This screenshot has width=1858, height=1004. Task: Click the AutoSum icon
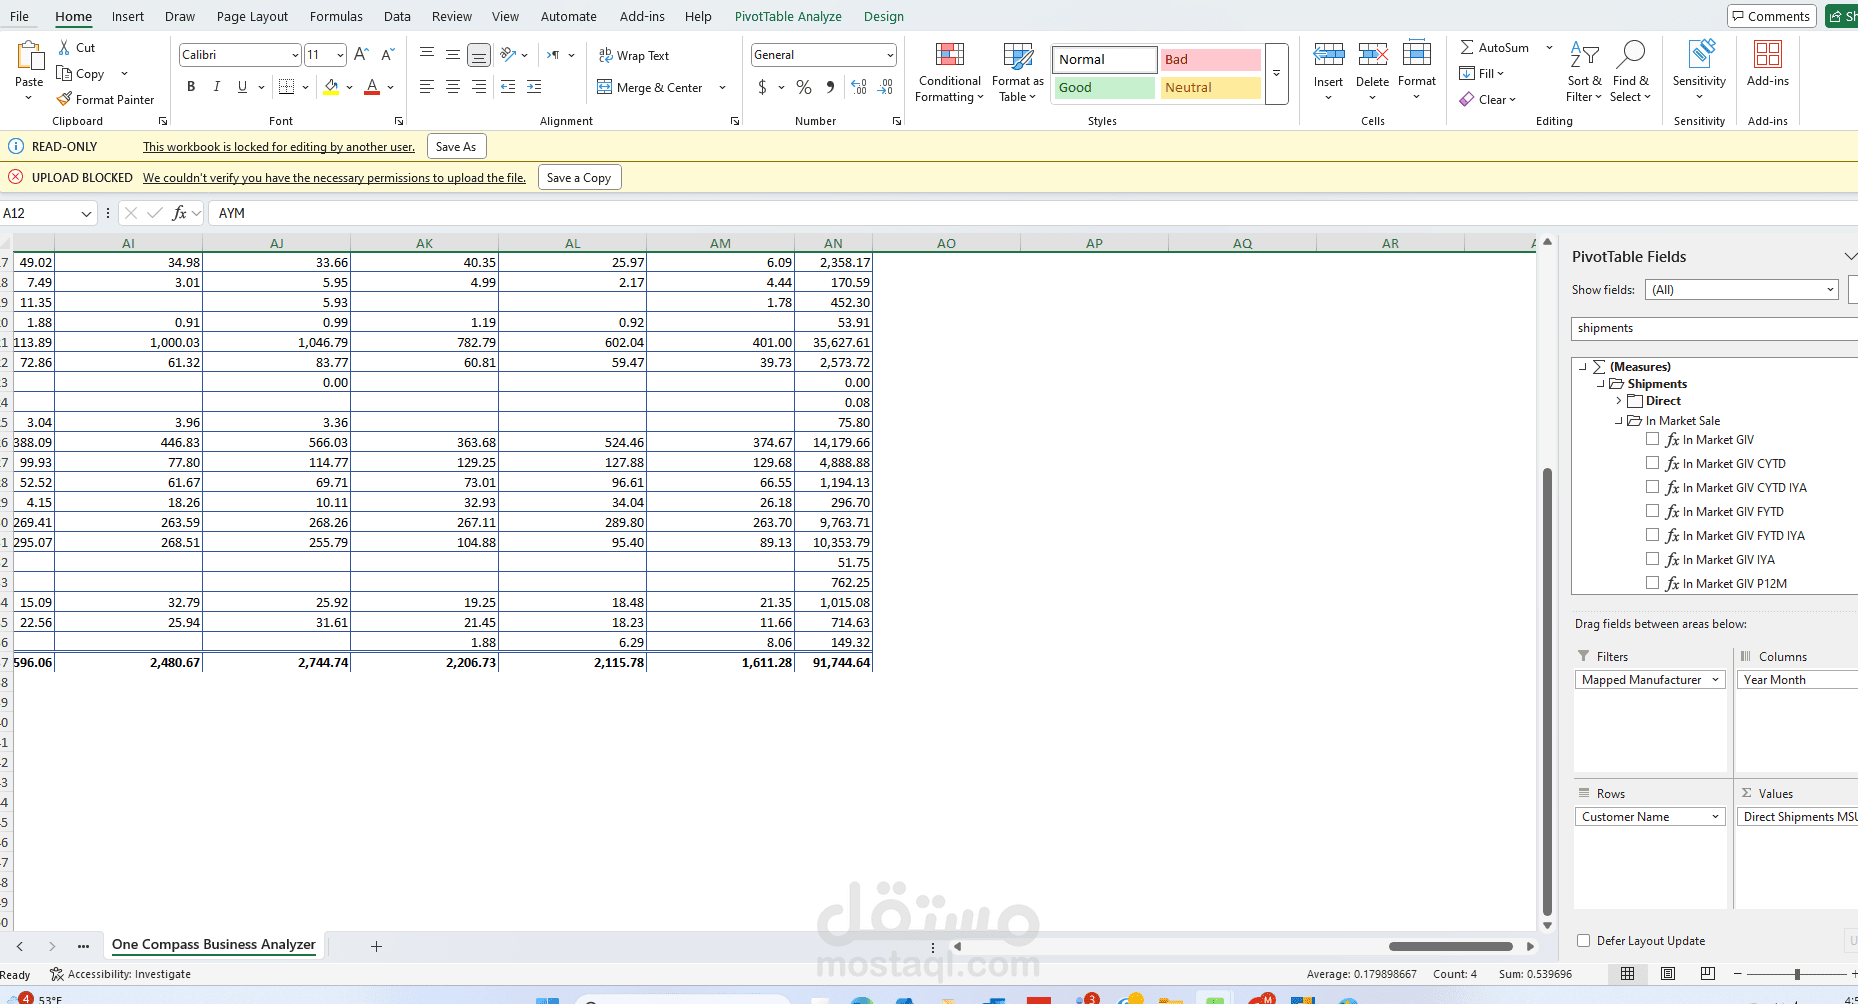tap(1467, 46)
